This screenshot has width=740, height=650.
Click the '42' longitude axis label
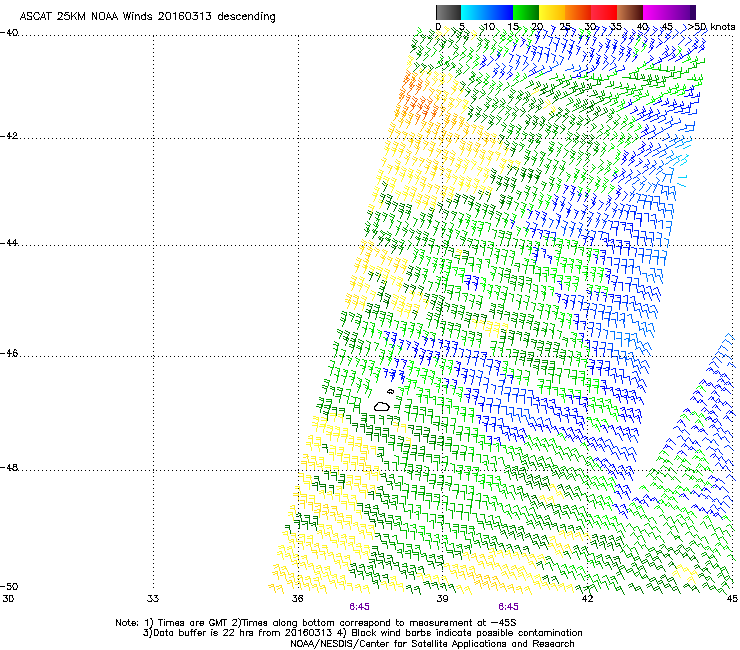pos(587,599)
